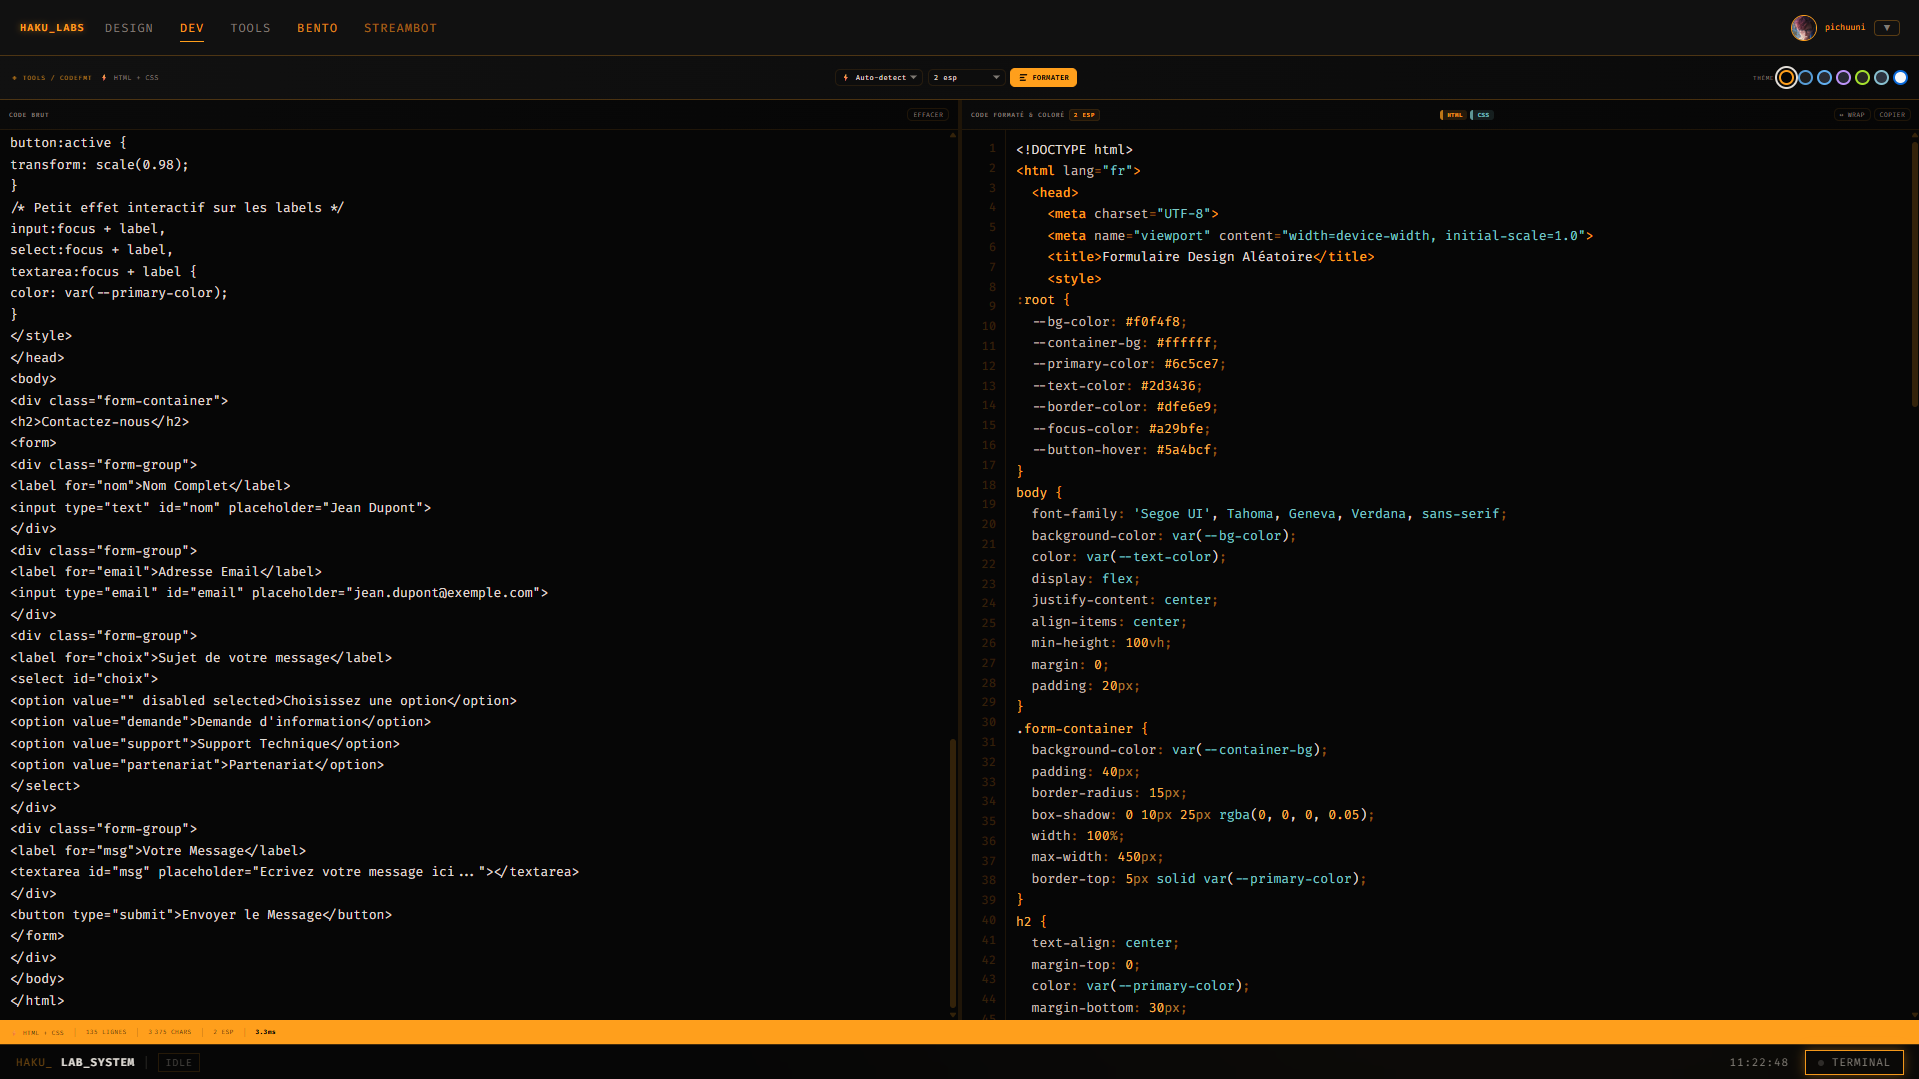Click the lightning bolt icon beside Auto-detect
The image size is (1919, 1079).
pos(848,77)
